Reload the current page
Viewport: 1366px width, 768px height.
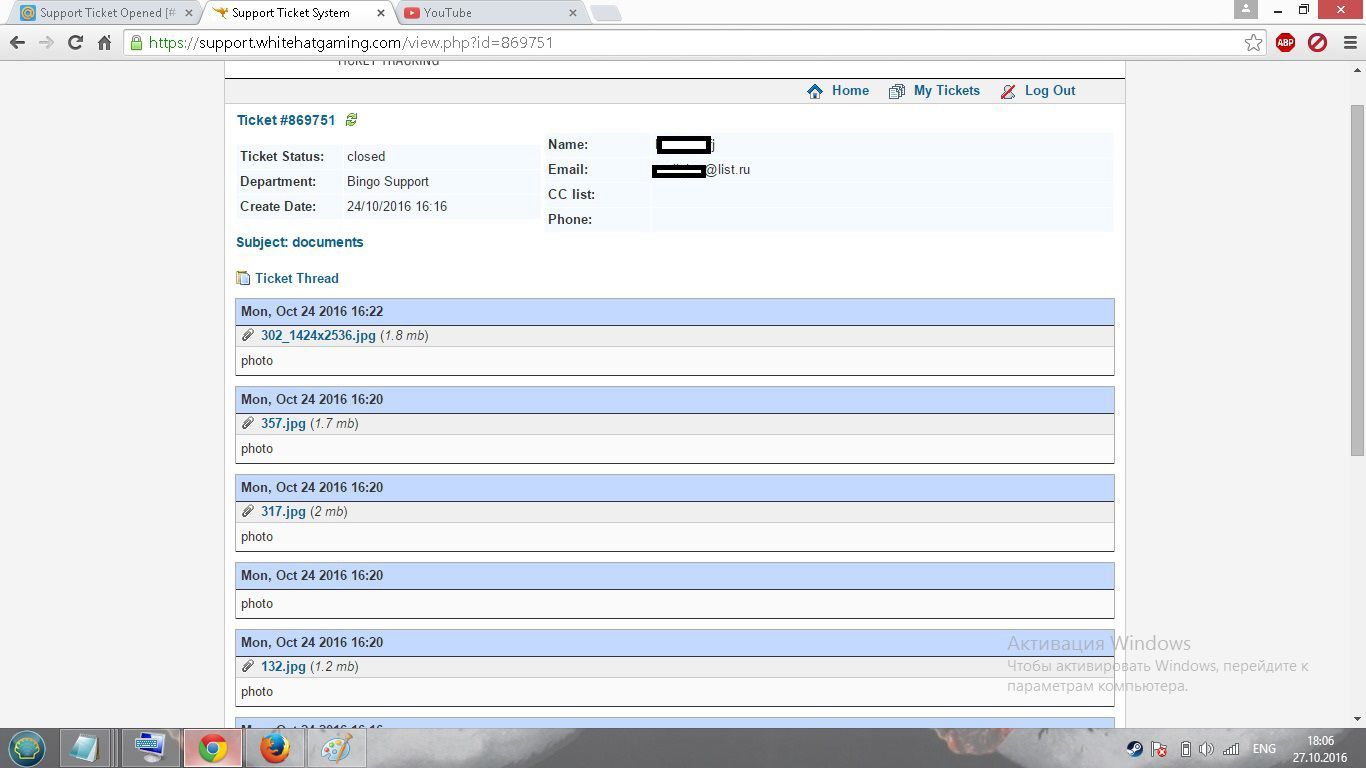click(x=75, y=42)
